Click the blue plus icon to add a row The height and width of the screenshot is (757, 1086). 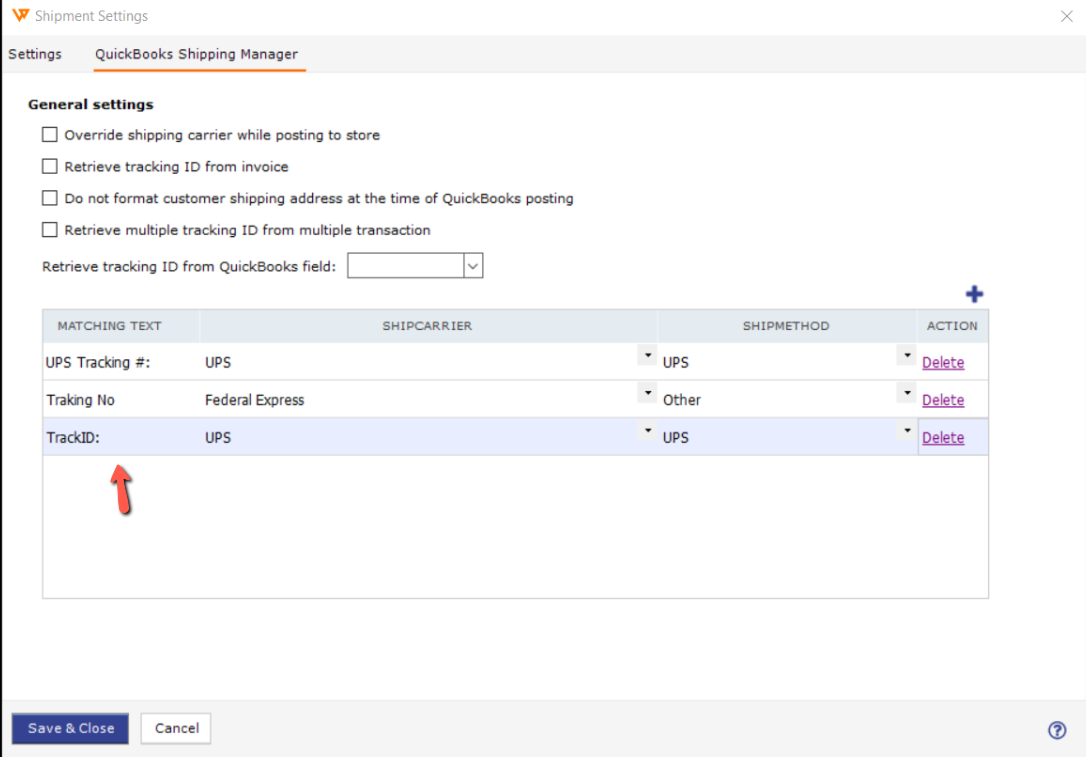pyautogui.click(x=974, y=294)
